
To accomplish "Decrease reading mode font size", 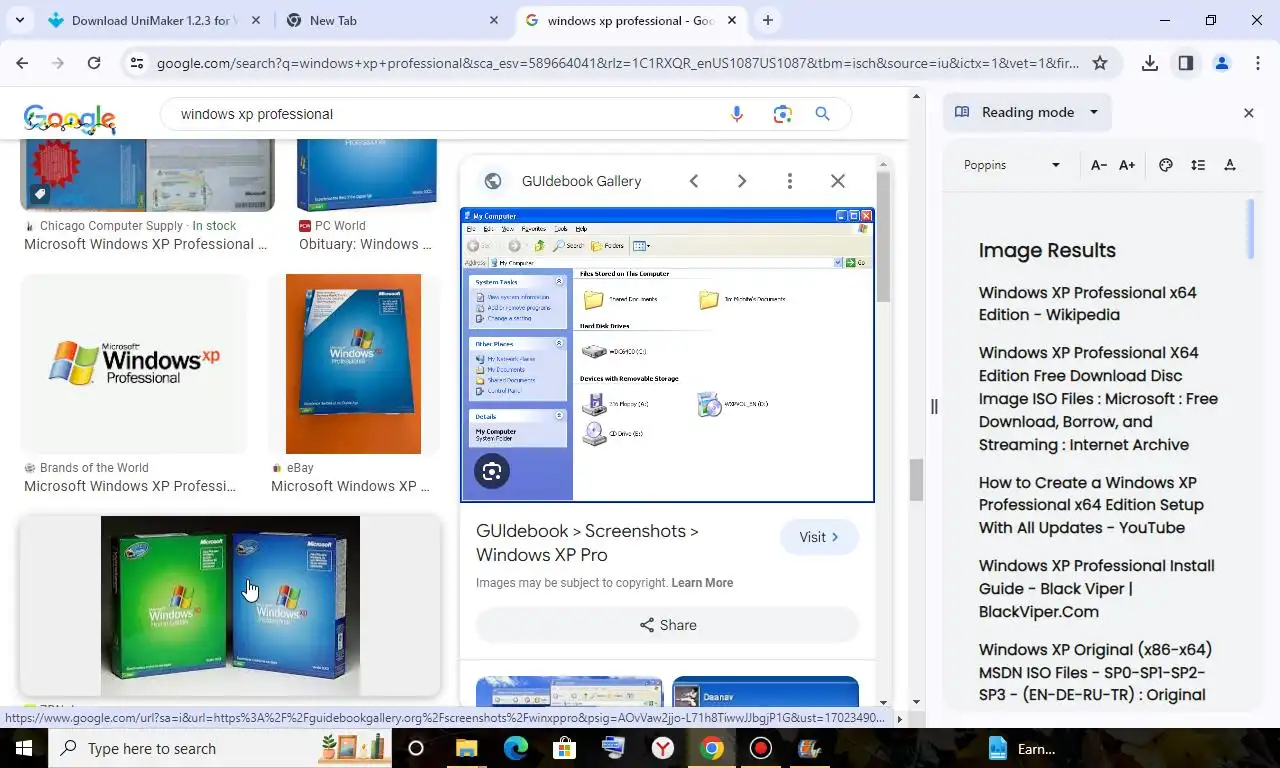I will point(1098,165).
